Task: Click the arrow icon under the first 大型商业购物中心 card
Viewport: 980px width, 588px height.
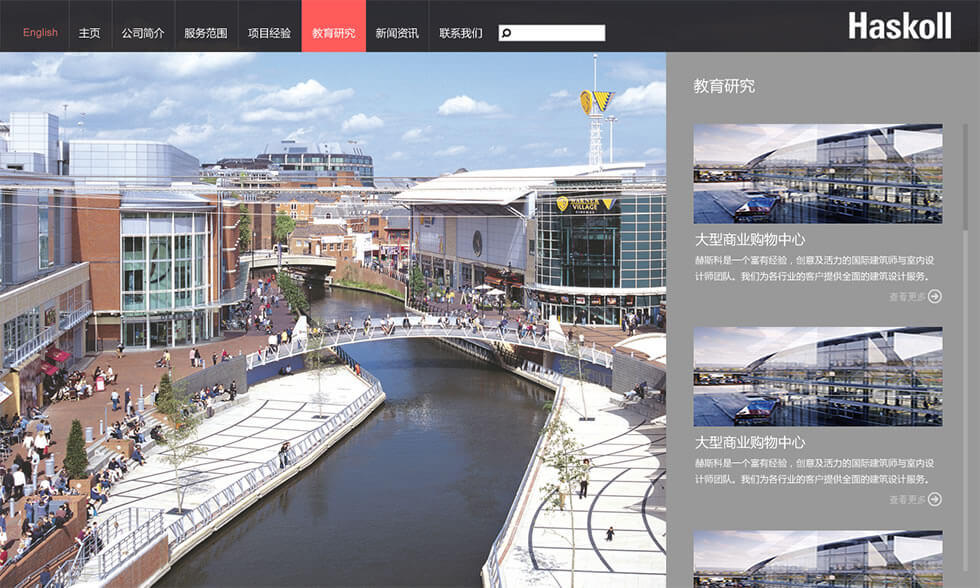Action: point(934,296)
